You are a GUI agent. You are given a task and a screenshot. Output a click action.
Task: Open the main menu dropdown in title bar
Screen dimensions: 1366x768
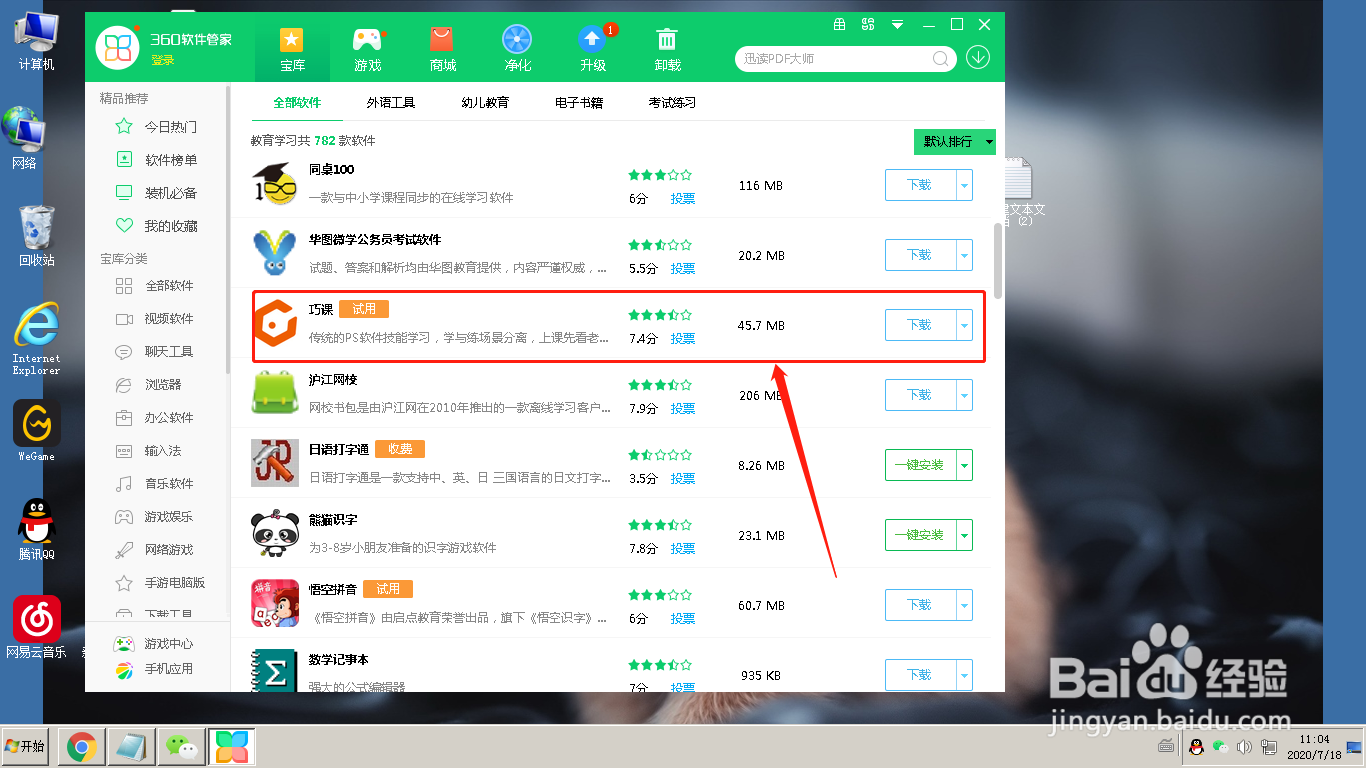pos(898,24)
